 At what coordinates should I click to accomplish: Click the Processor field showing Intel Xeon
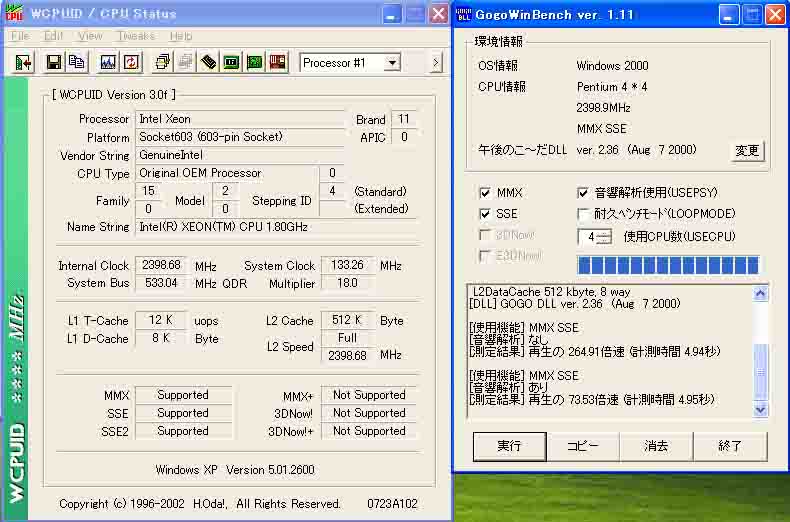[240, 119]
